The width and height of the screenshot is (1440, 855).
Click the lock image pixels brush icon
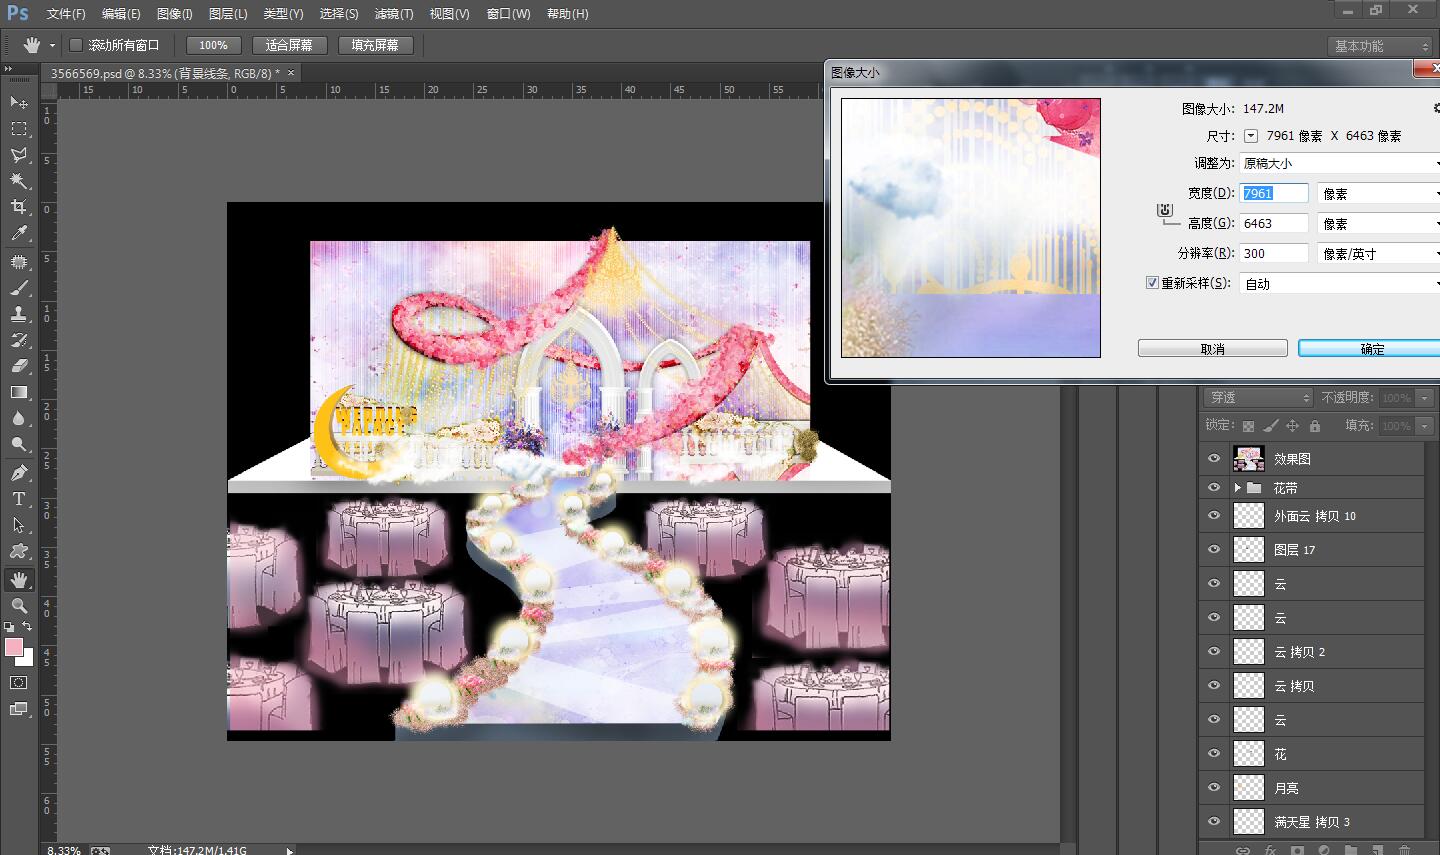tap(1270, 426)
